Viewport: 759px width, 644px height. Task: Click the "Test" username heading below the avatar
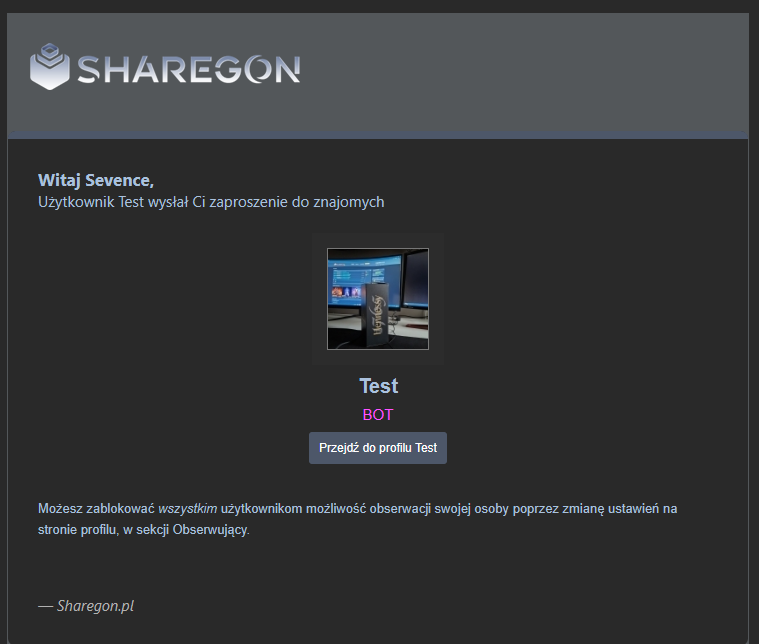click(378, 386)
